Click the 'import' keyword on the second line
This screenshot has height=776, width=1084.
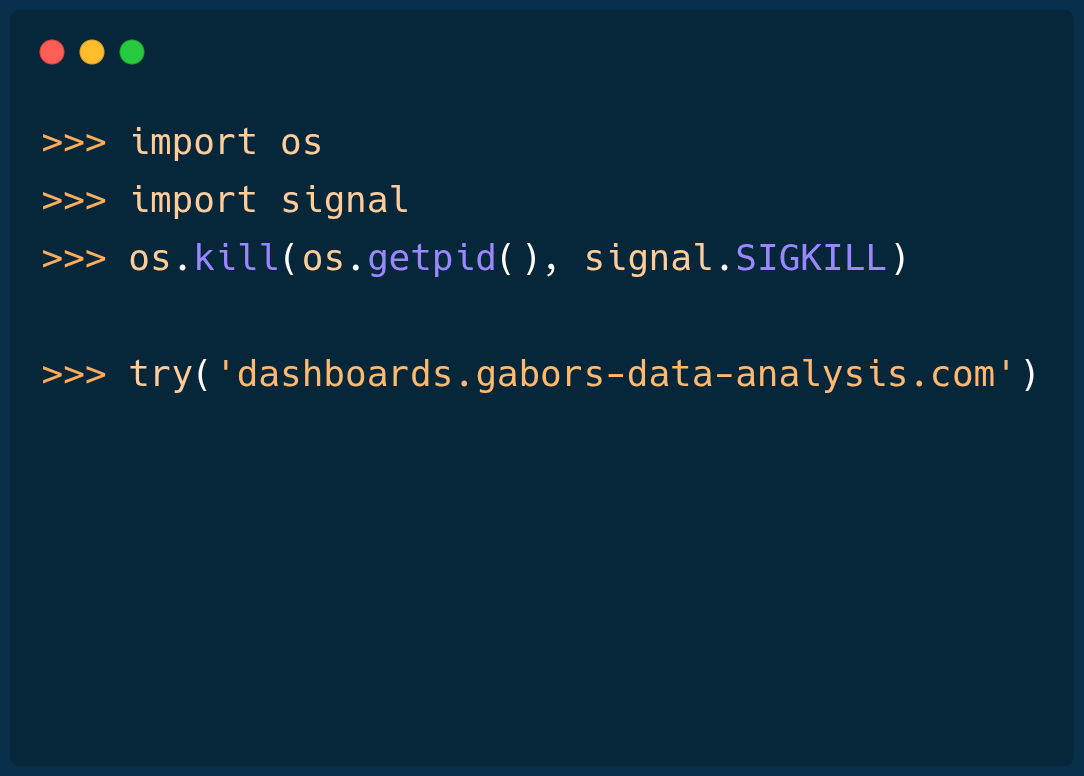(193, 201)
